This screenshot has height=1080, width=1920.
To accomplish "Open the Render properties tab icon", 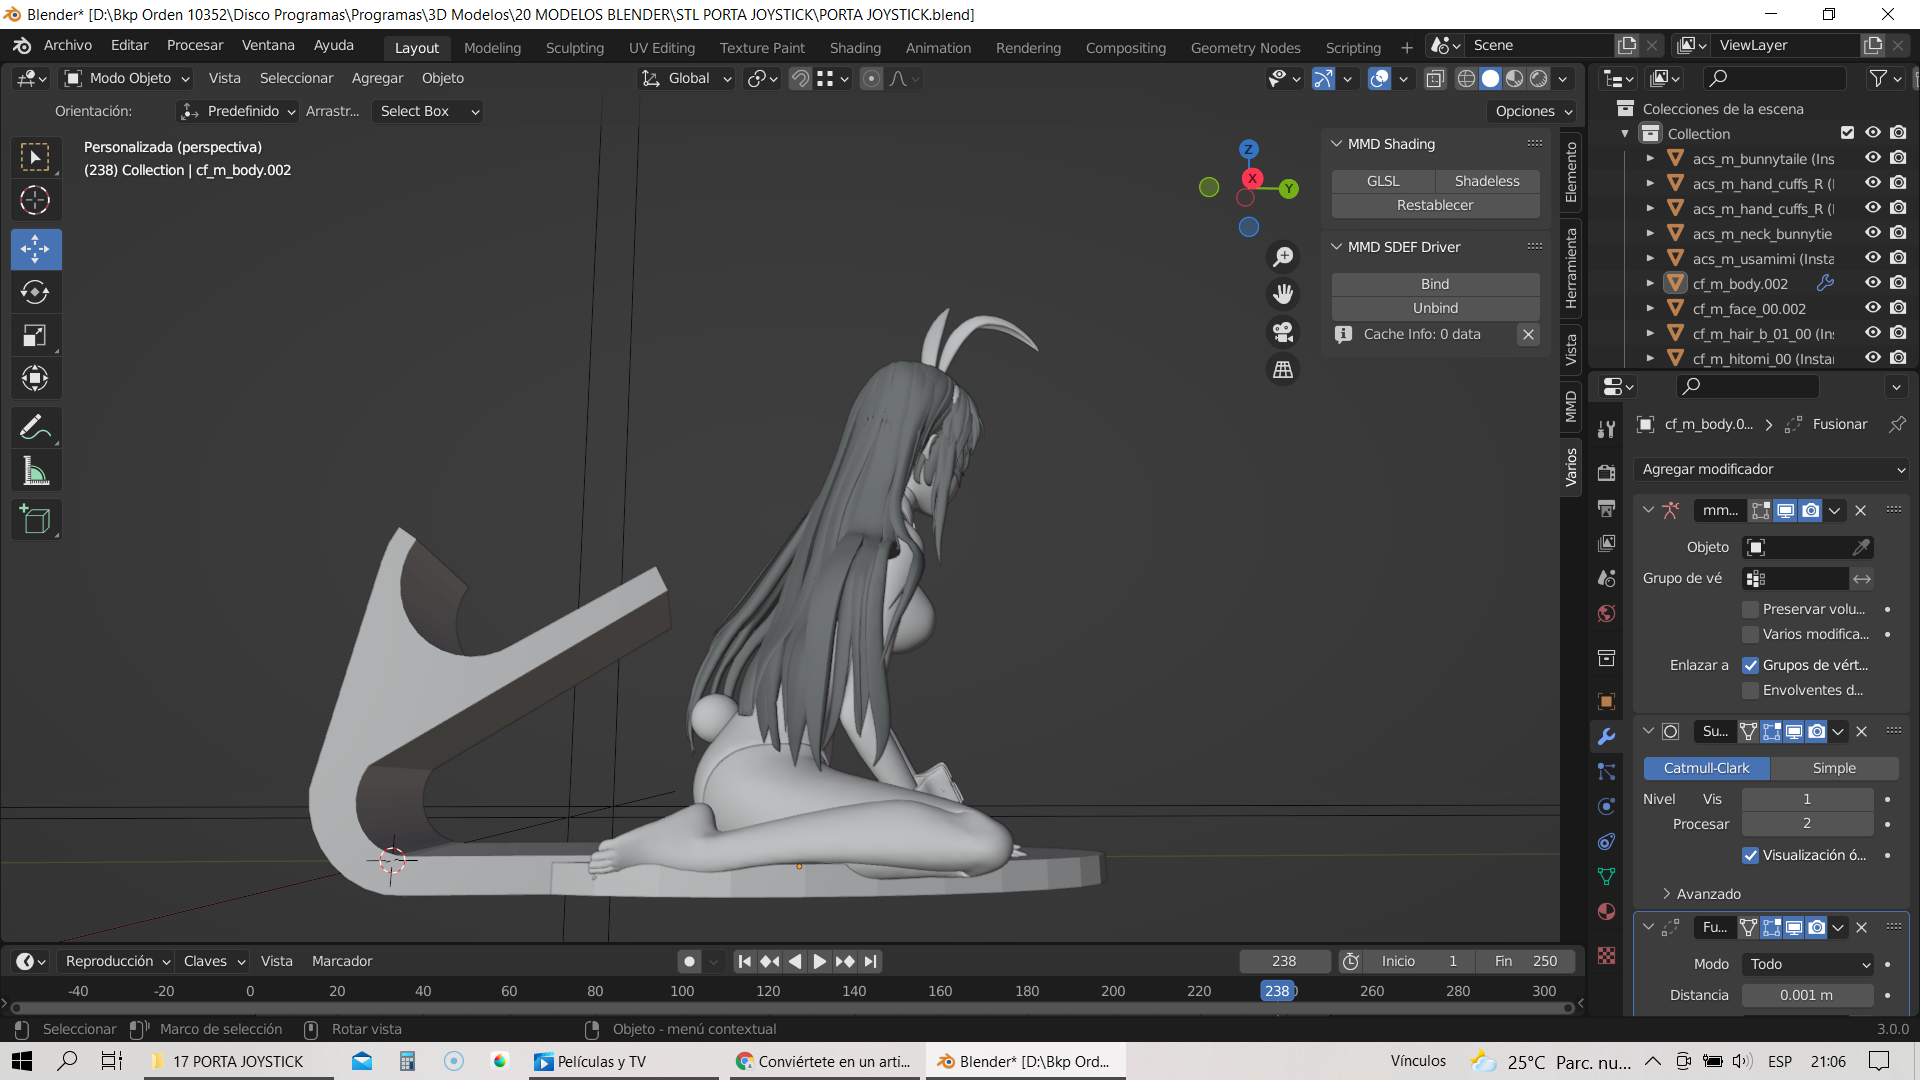I will pyautogui.click(x=1606, y=473).
